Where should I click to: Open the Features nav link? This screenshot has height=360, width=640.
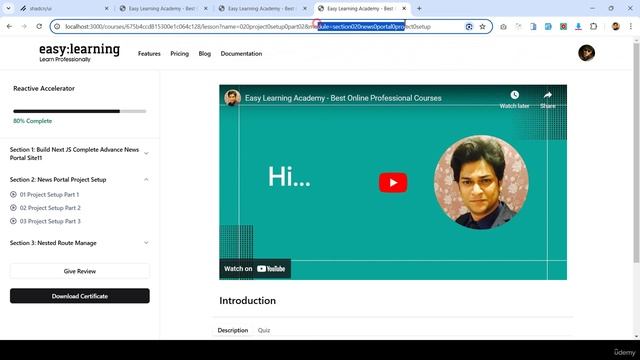pos(149,53)
